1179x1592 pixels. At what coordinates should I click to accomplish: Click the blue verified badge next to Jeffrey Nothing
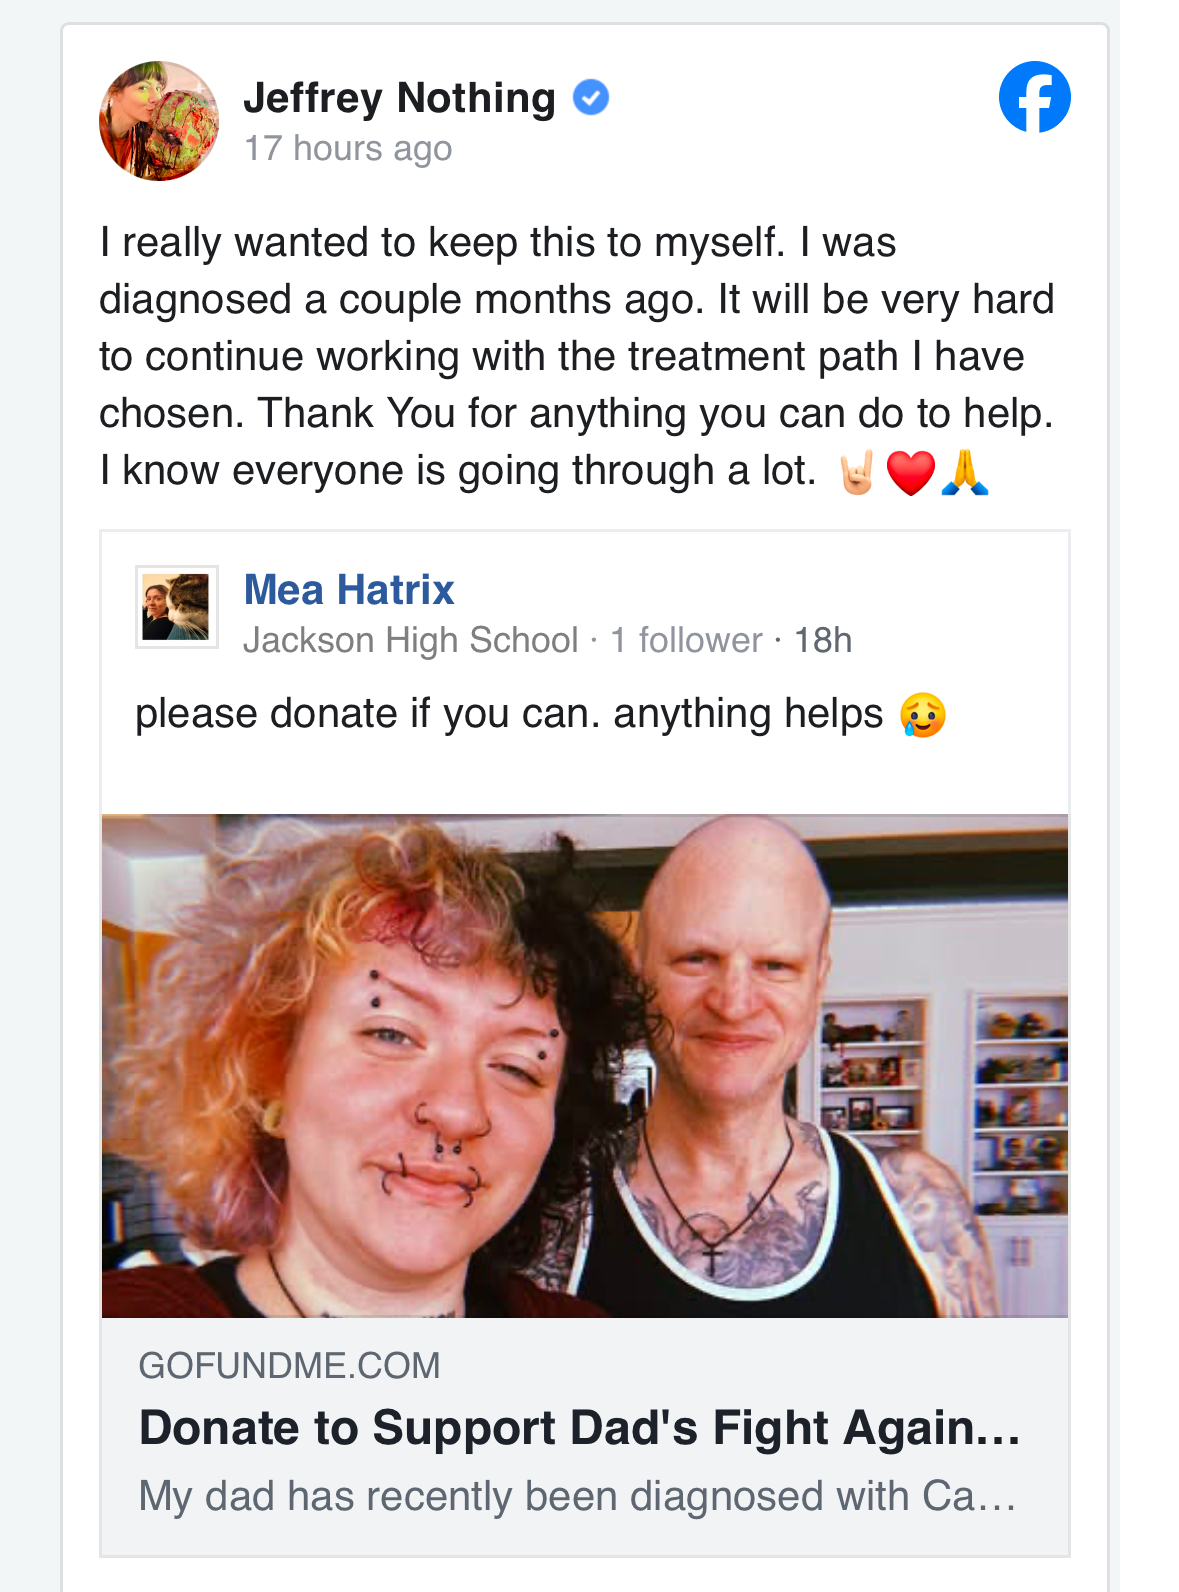click(591, 98)
